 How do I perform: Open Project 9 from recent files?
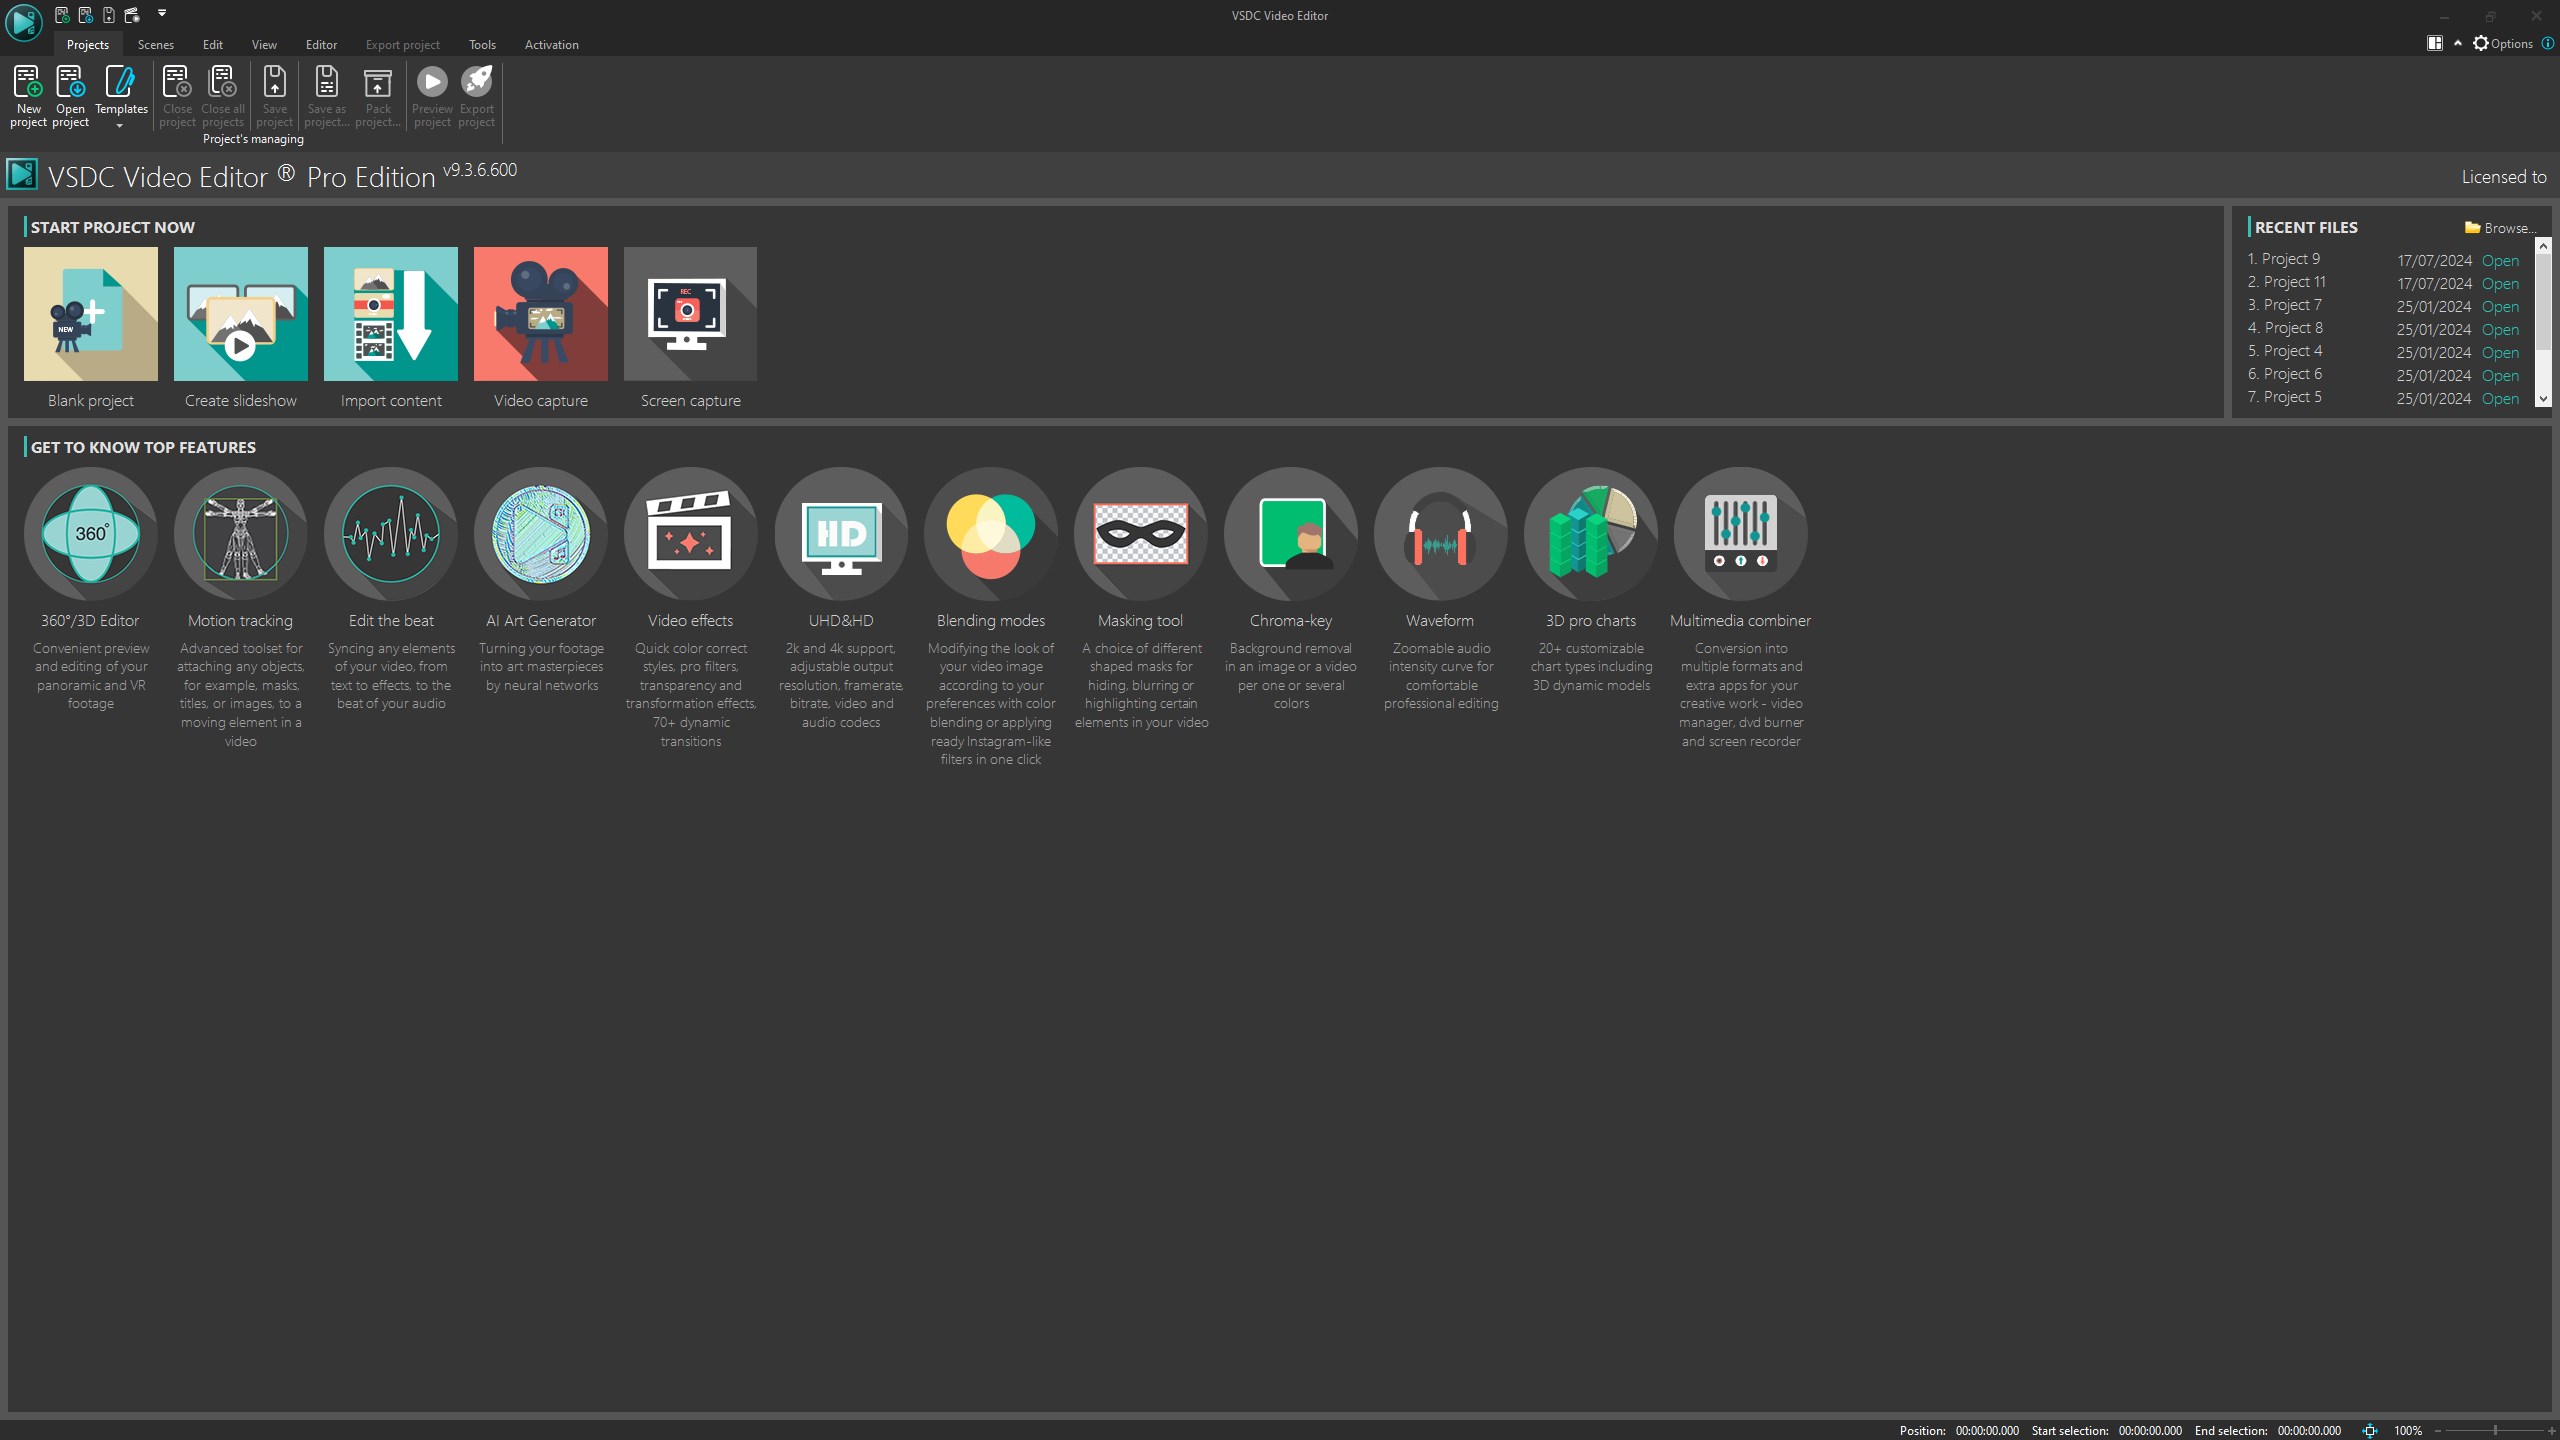[x=2500, y=260]
